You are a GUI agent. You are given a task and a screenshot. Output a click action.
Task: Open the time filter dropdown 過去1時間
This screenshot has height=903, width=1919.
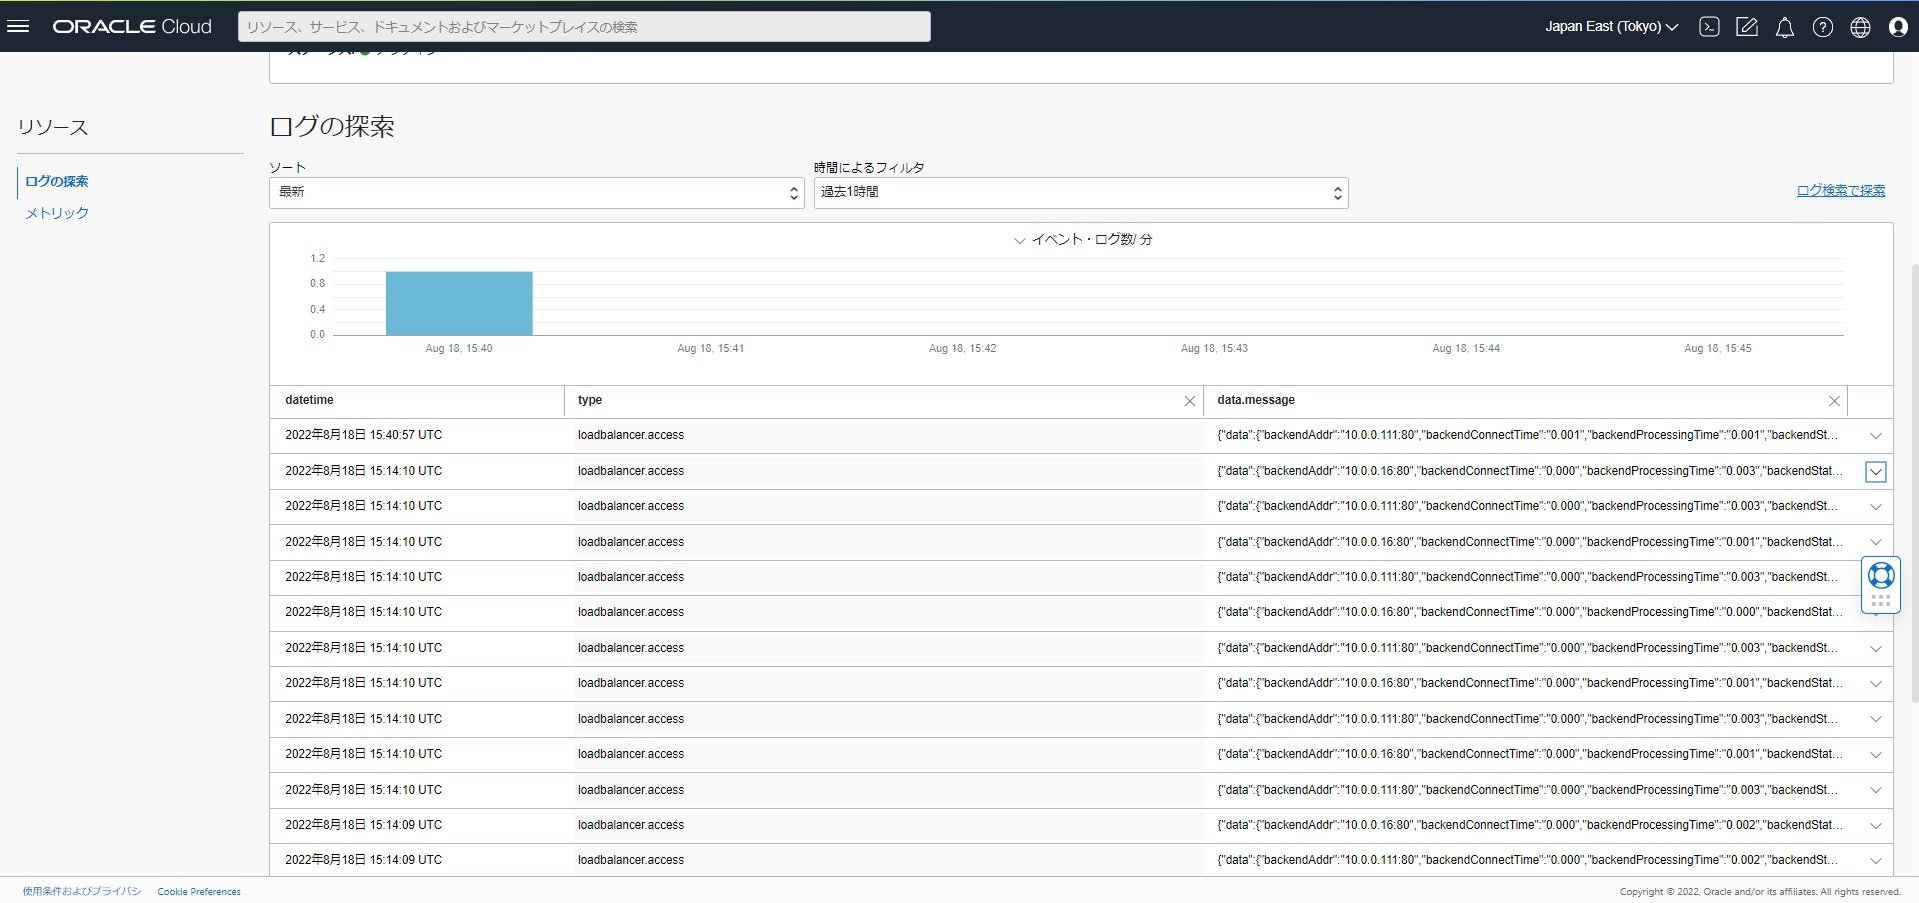point(1080,193)
